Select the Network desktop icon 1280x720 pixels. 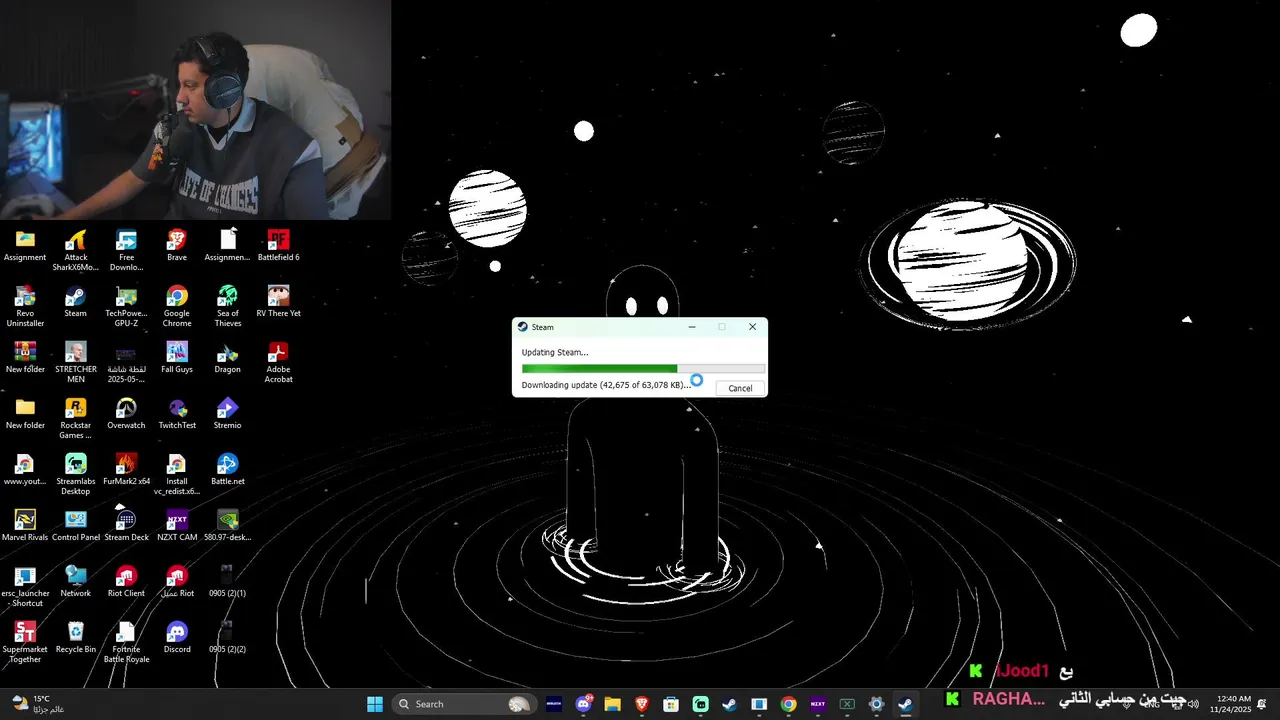[x=76, y=582]
